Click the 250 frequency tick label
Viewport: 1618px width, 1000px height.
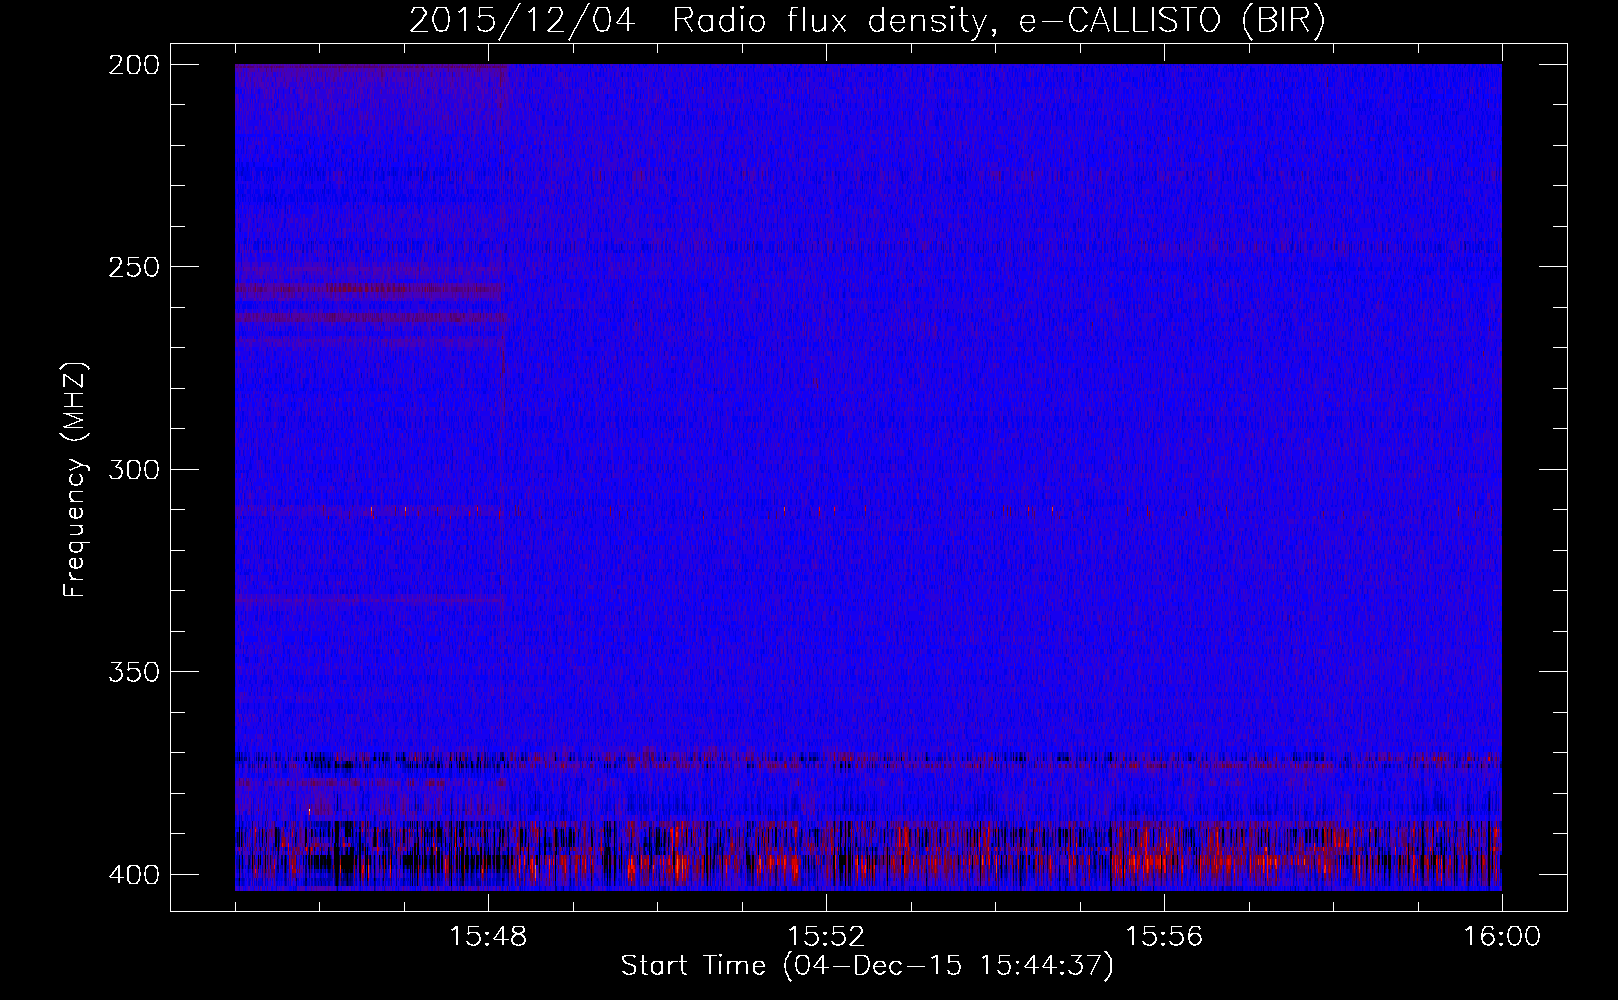133,267
